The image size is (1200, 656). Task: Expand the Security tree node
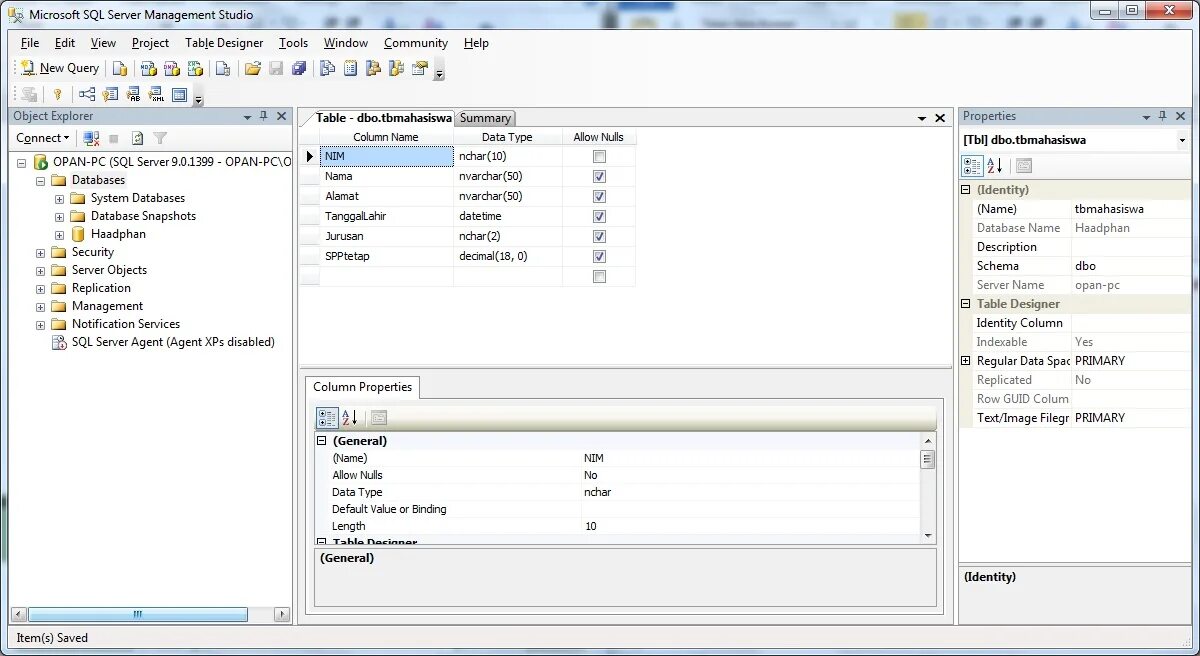[40, 253]
